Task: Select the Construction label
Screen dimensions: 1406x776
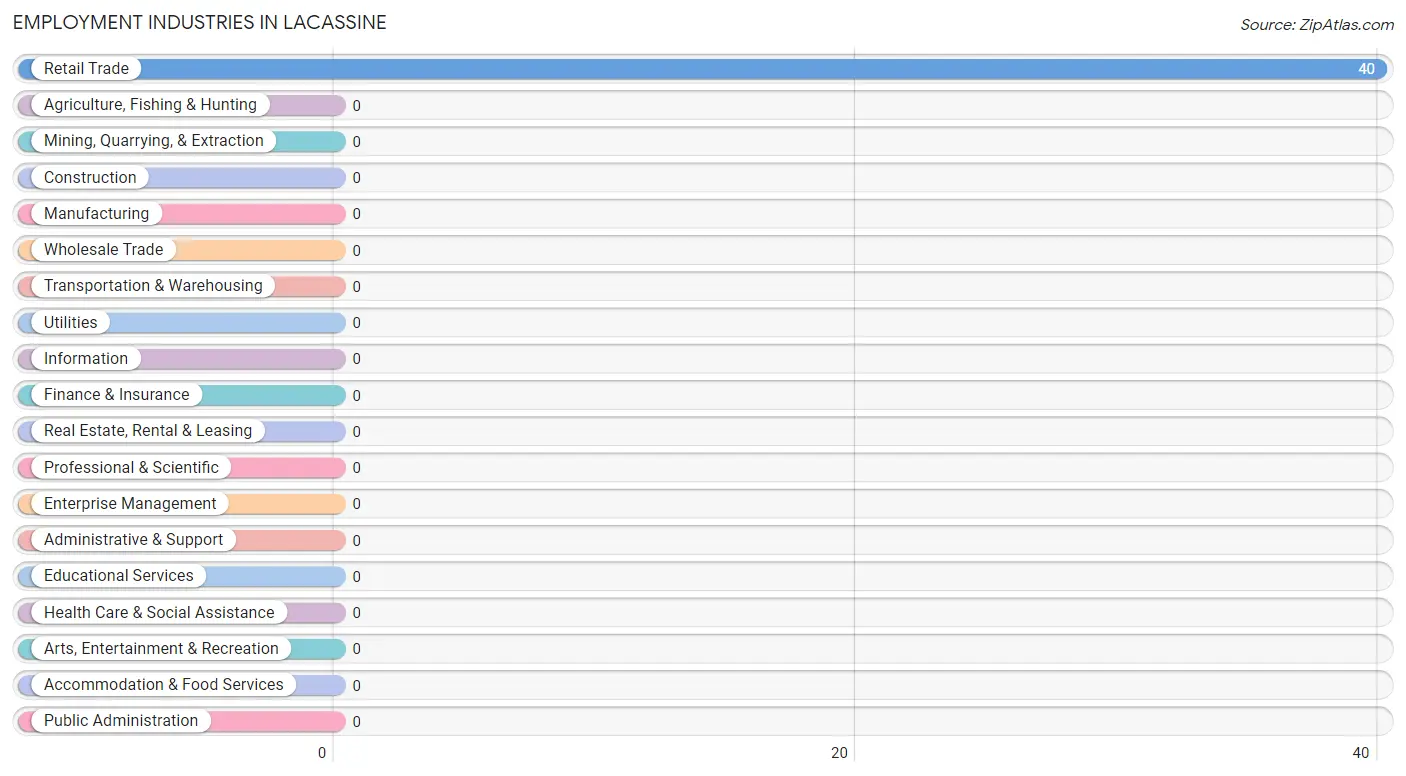Action: (90, 178)
